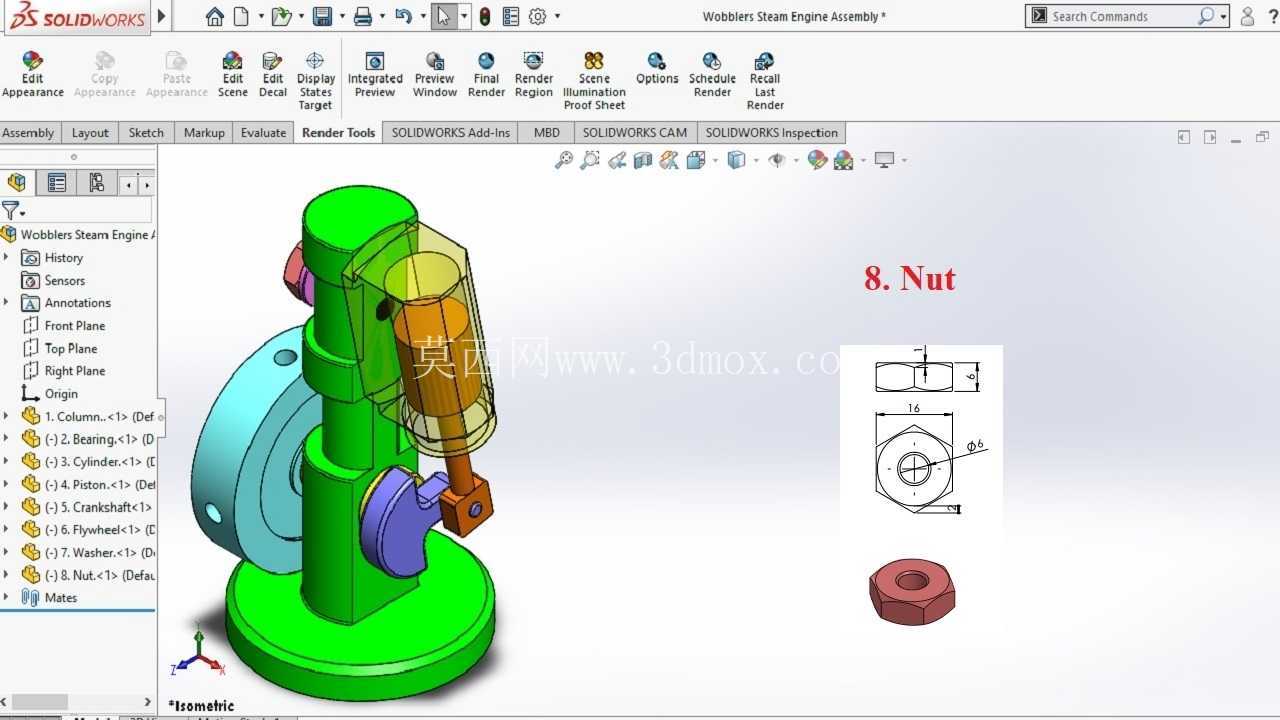Screen dimensions: 1280x720
Task: Expand the 1. Column component
Action: pyautogui.click(x=6, y=416)
